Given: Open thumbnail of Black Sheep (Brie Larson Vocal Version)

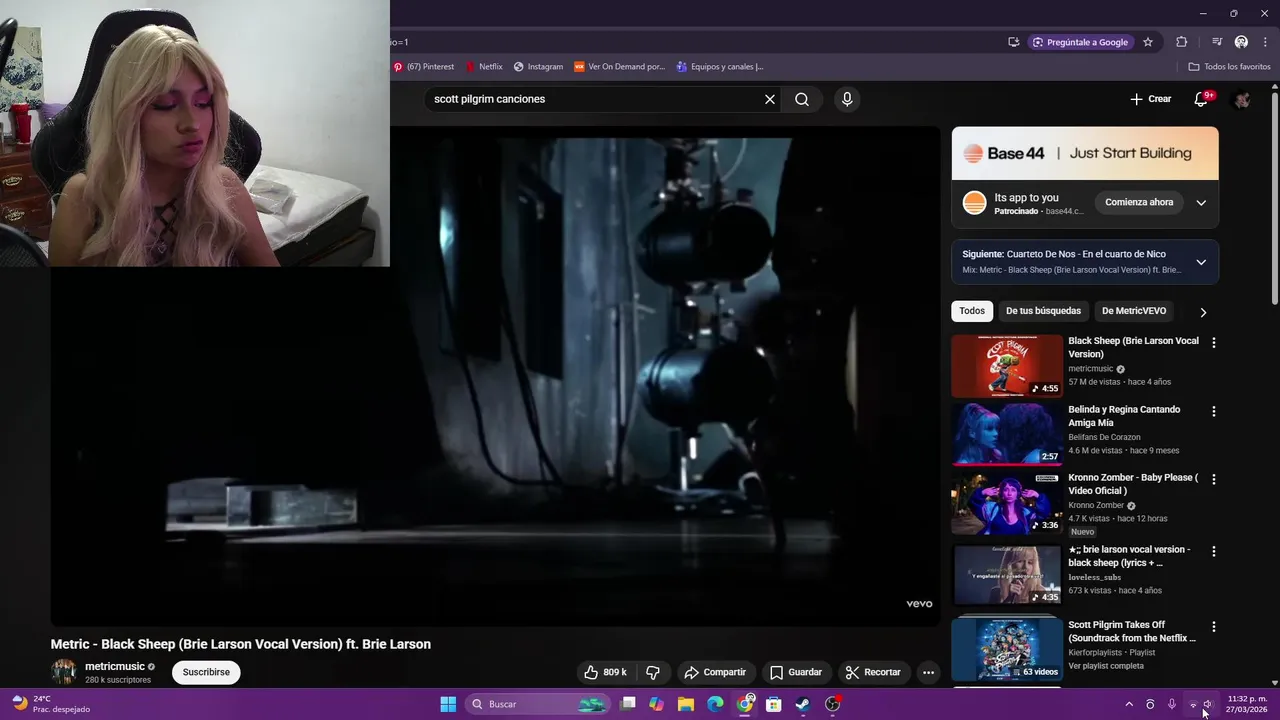Looking at the screenshot, I should [x=1007, y=366].
